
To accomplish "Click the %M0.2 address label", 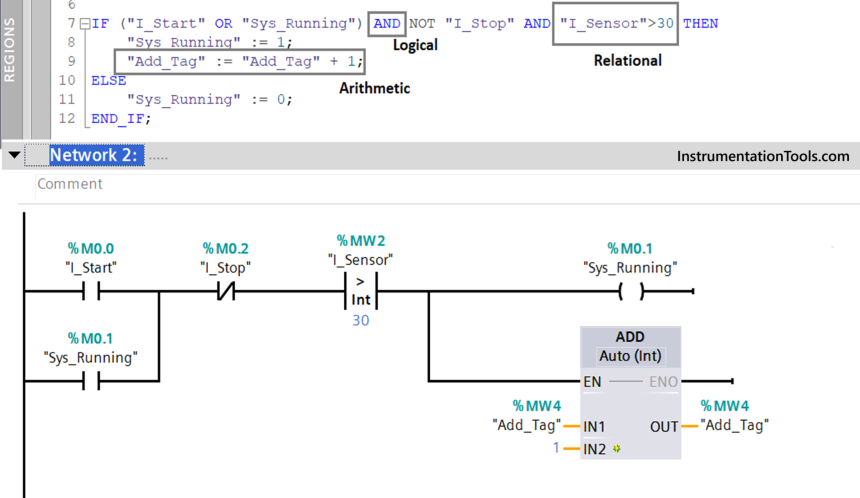I will coord(225,248).
